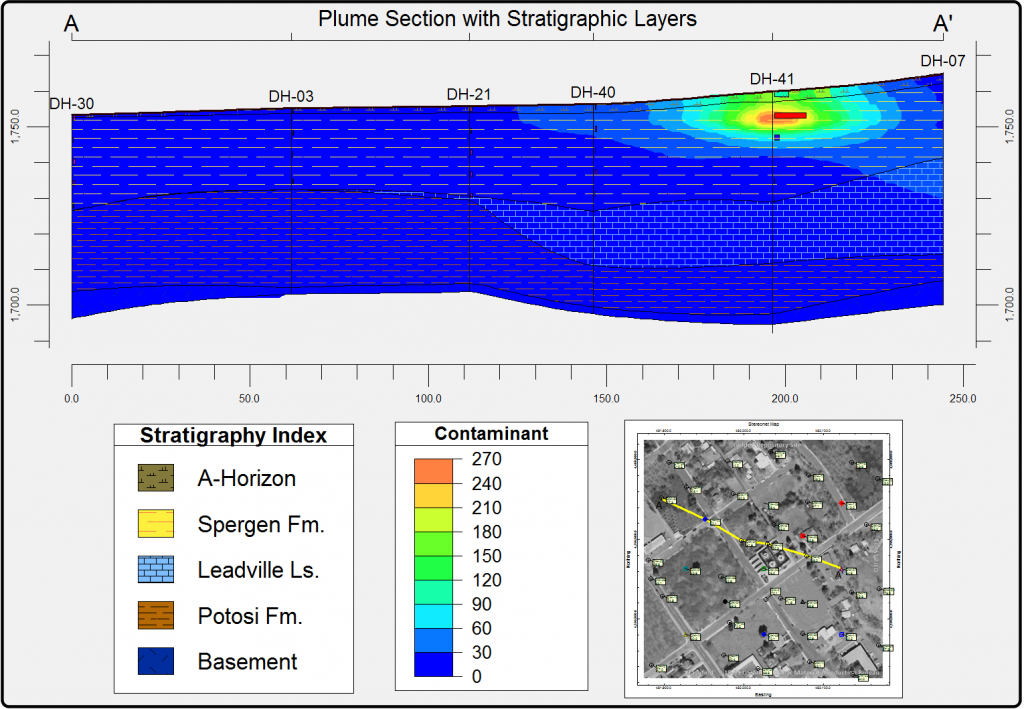Screen dimensions: 1024x709
Task: Click the "270" value in Contaminant legend
Action: (487, 459)
